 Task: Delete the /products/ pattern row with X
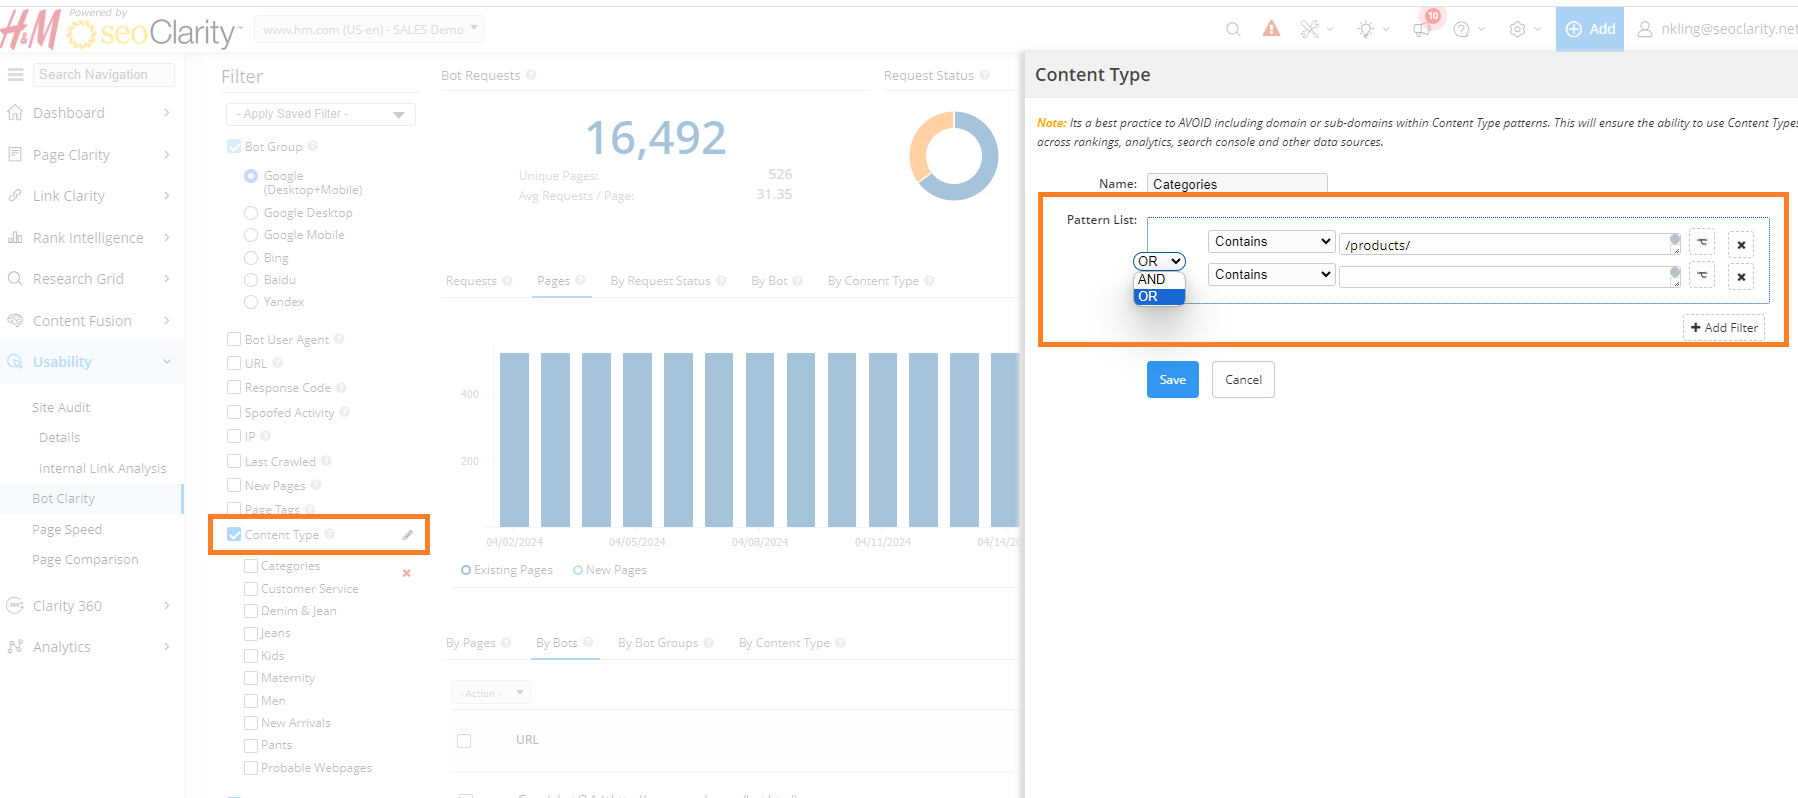point(1741,245)
